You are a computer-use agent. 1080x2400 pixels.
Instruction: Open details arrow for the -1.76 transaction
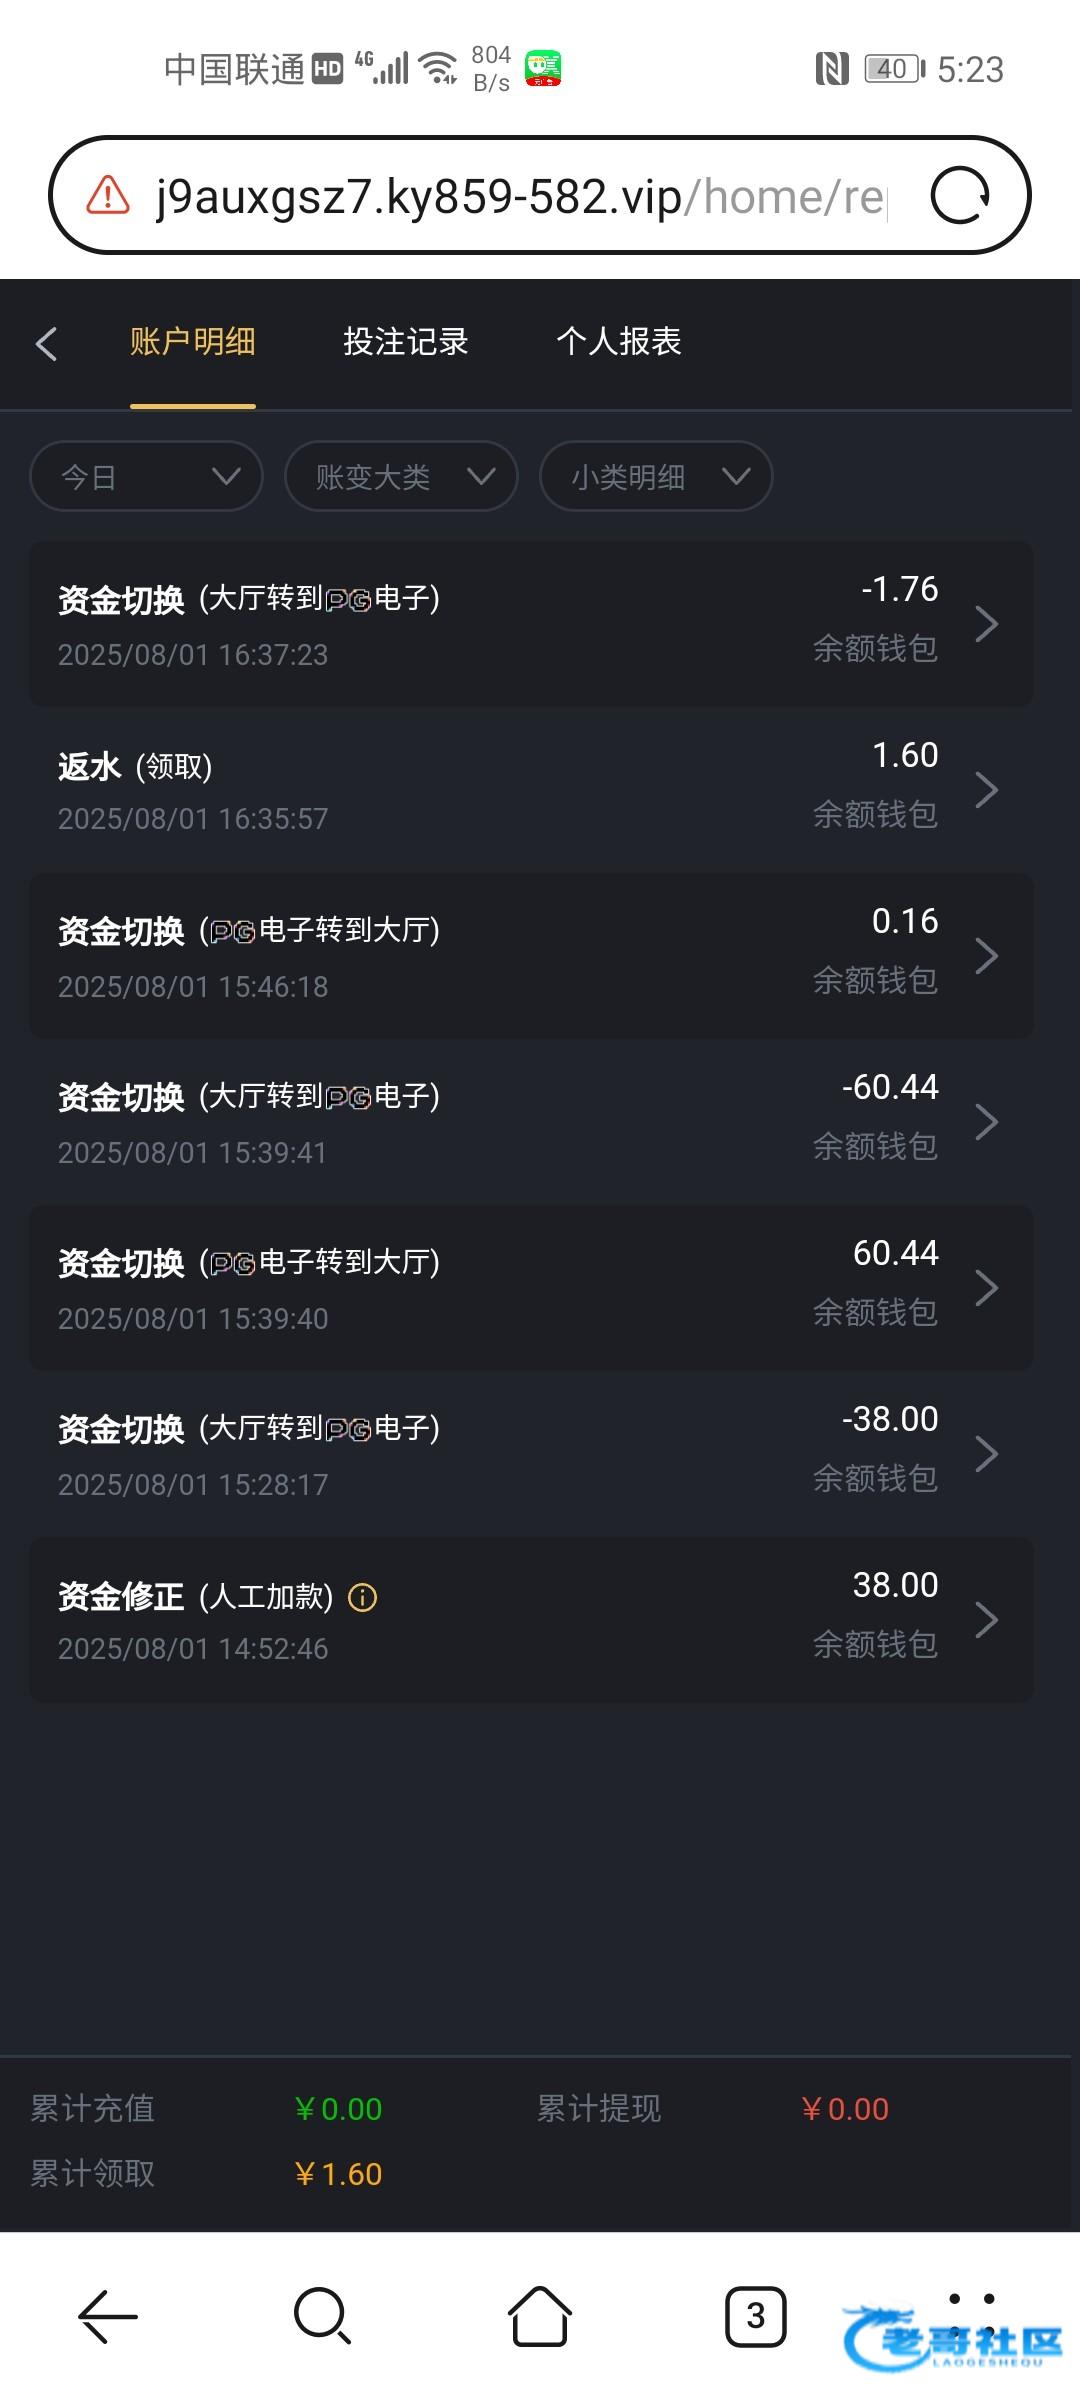[986, 624]
